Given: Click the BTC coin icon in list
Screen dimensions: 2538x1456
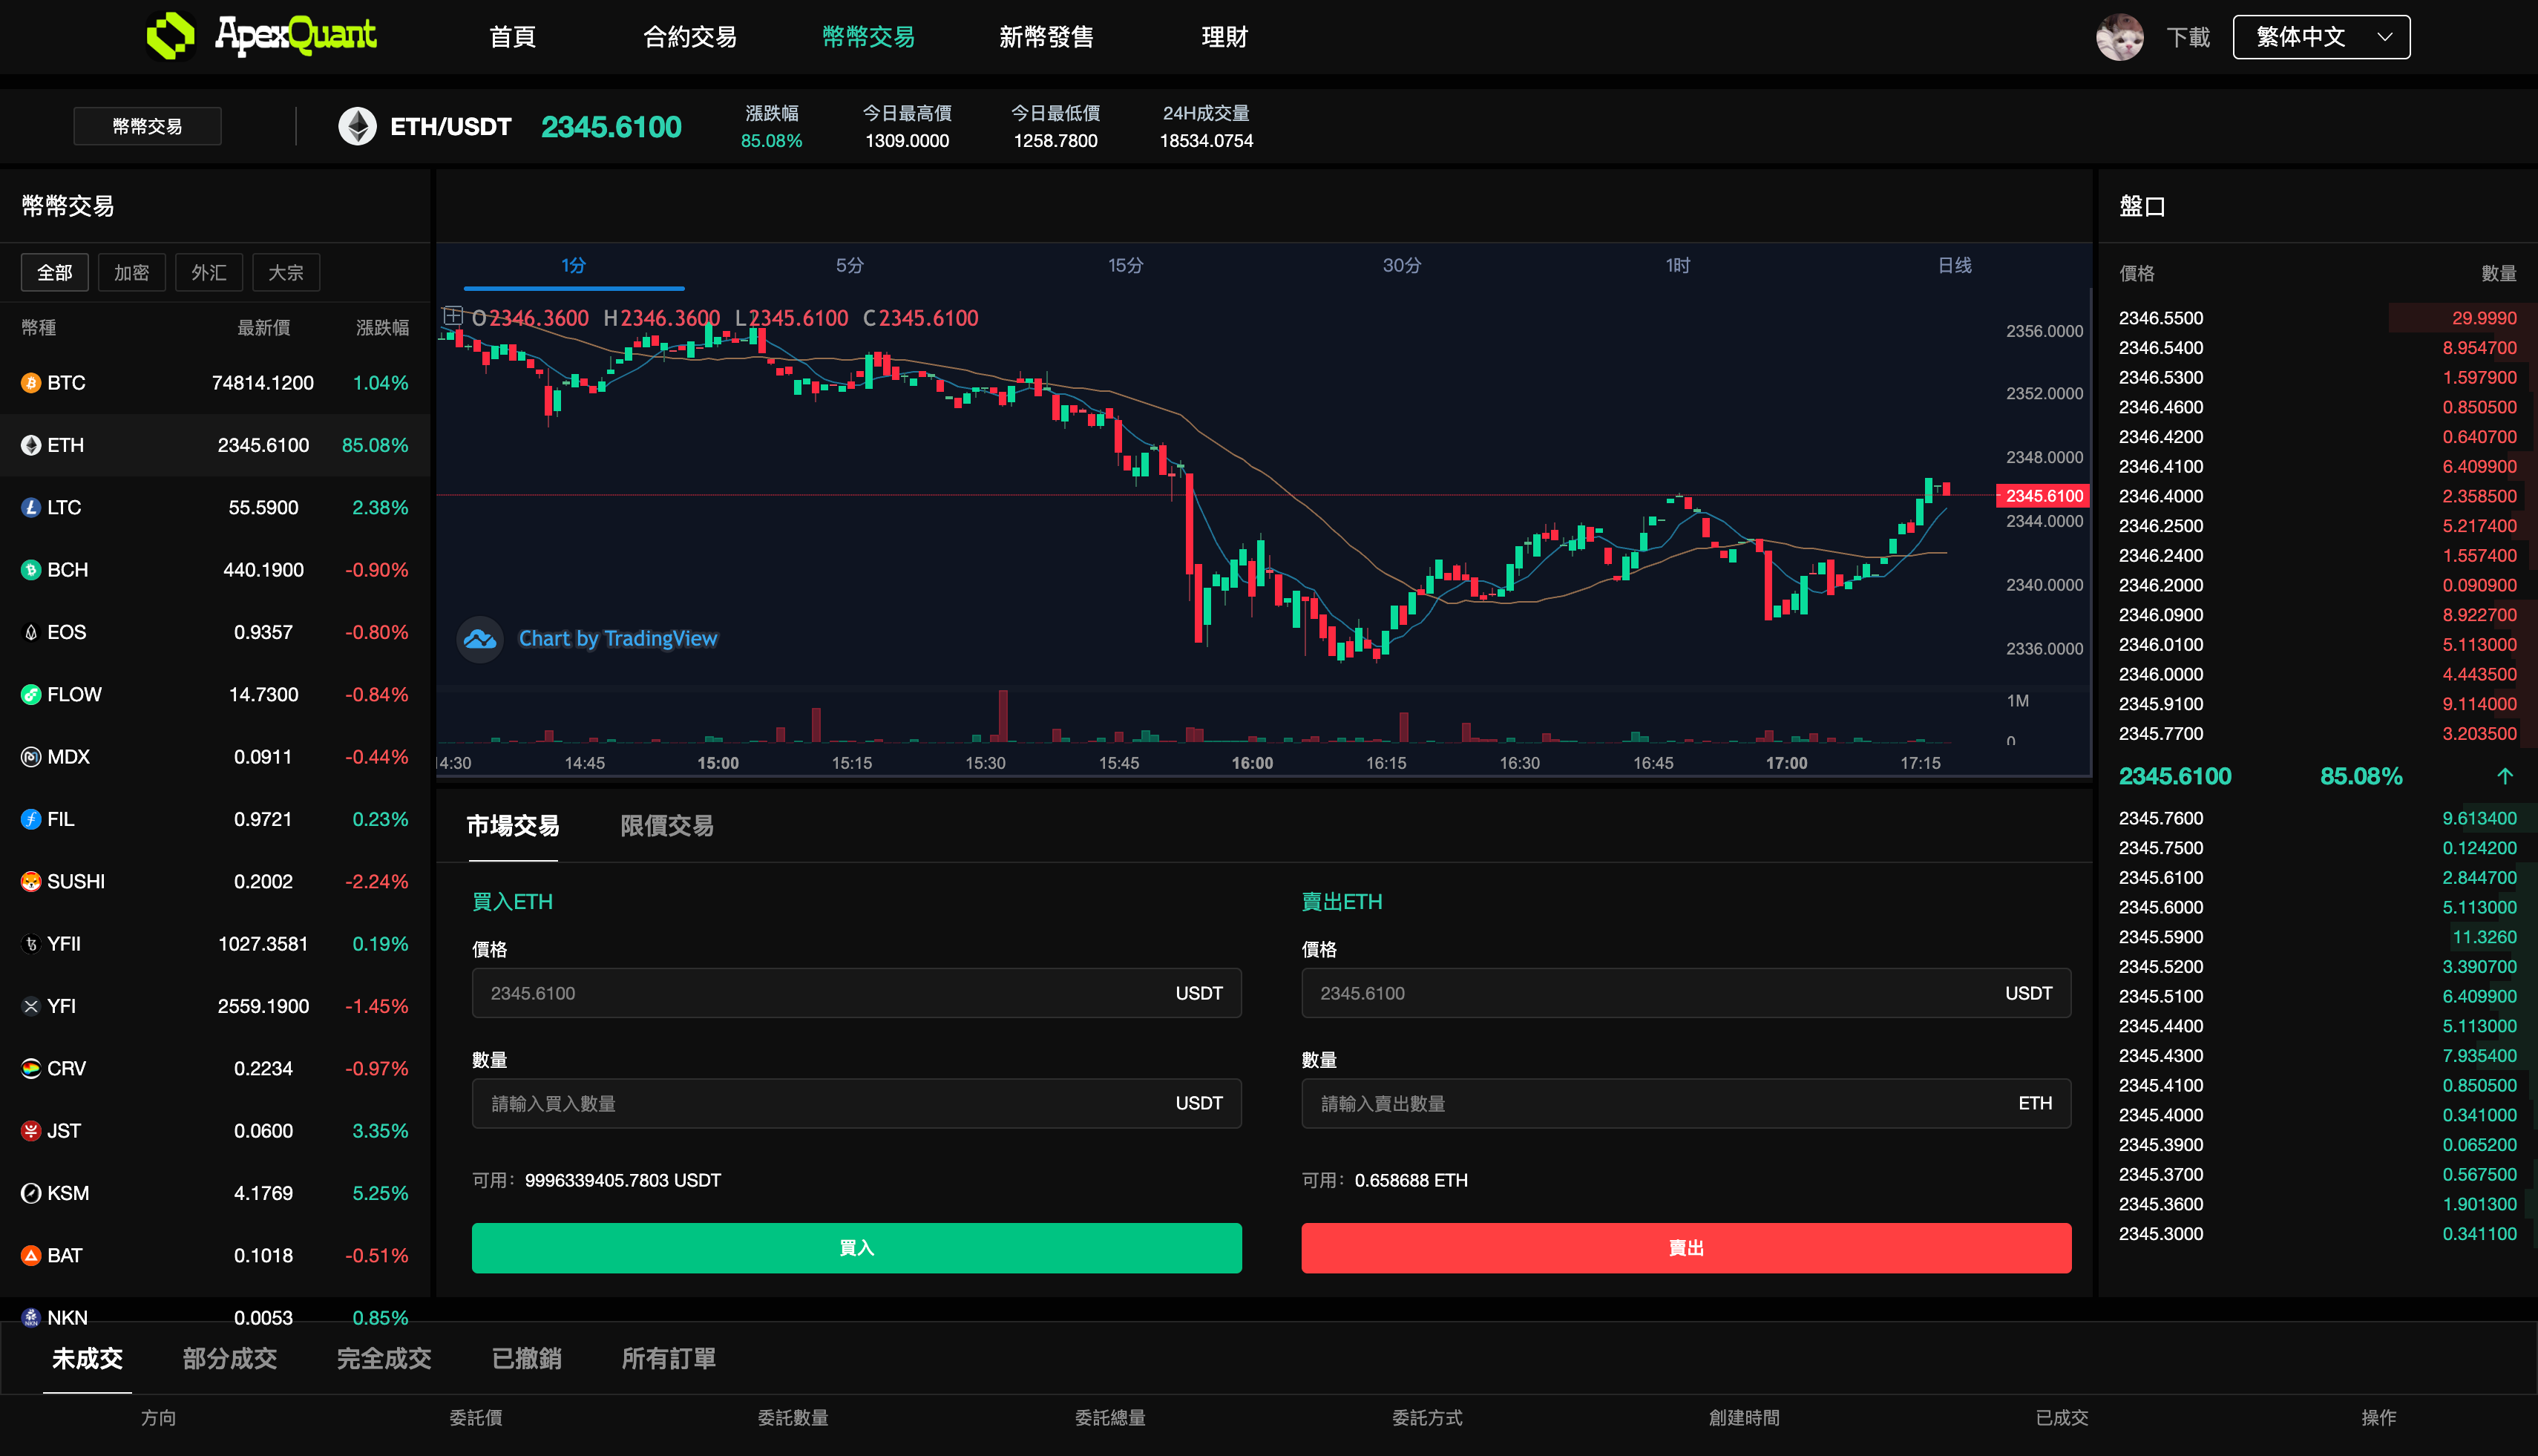Looking at the screenshot, I should click(x=31, y=383).
